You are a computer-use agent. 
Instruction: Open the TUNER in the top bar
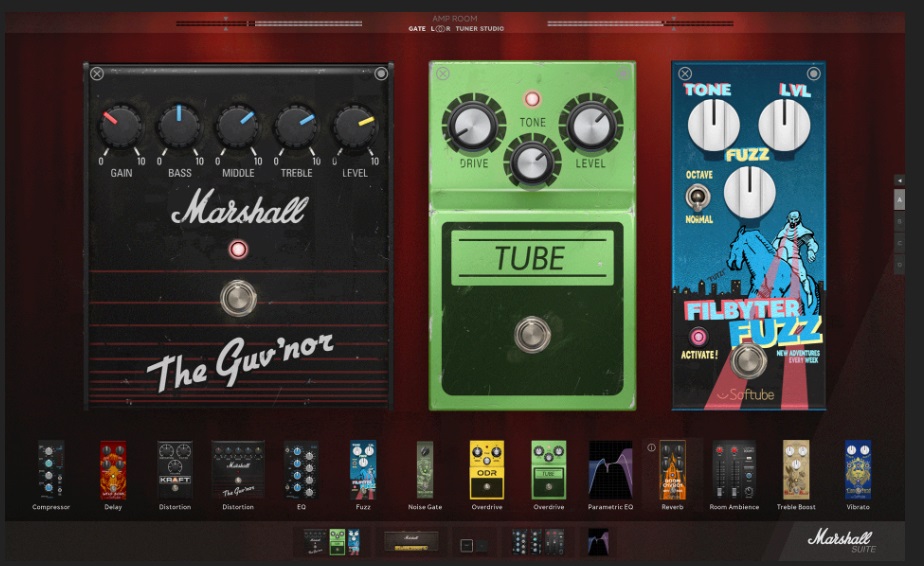466,28
